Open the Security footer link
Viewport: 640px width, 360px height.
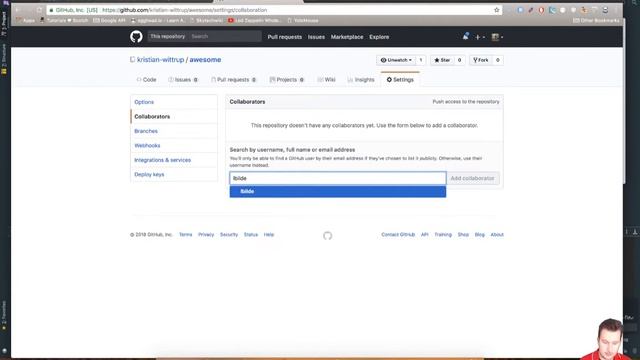pyautogui.click(x=229, y=235)
